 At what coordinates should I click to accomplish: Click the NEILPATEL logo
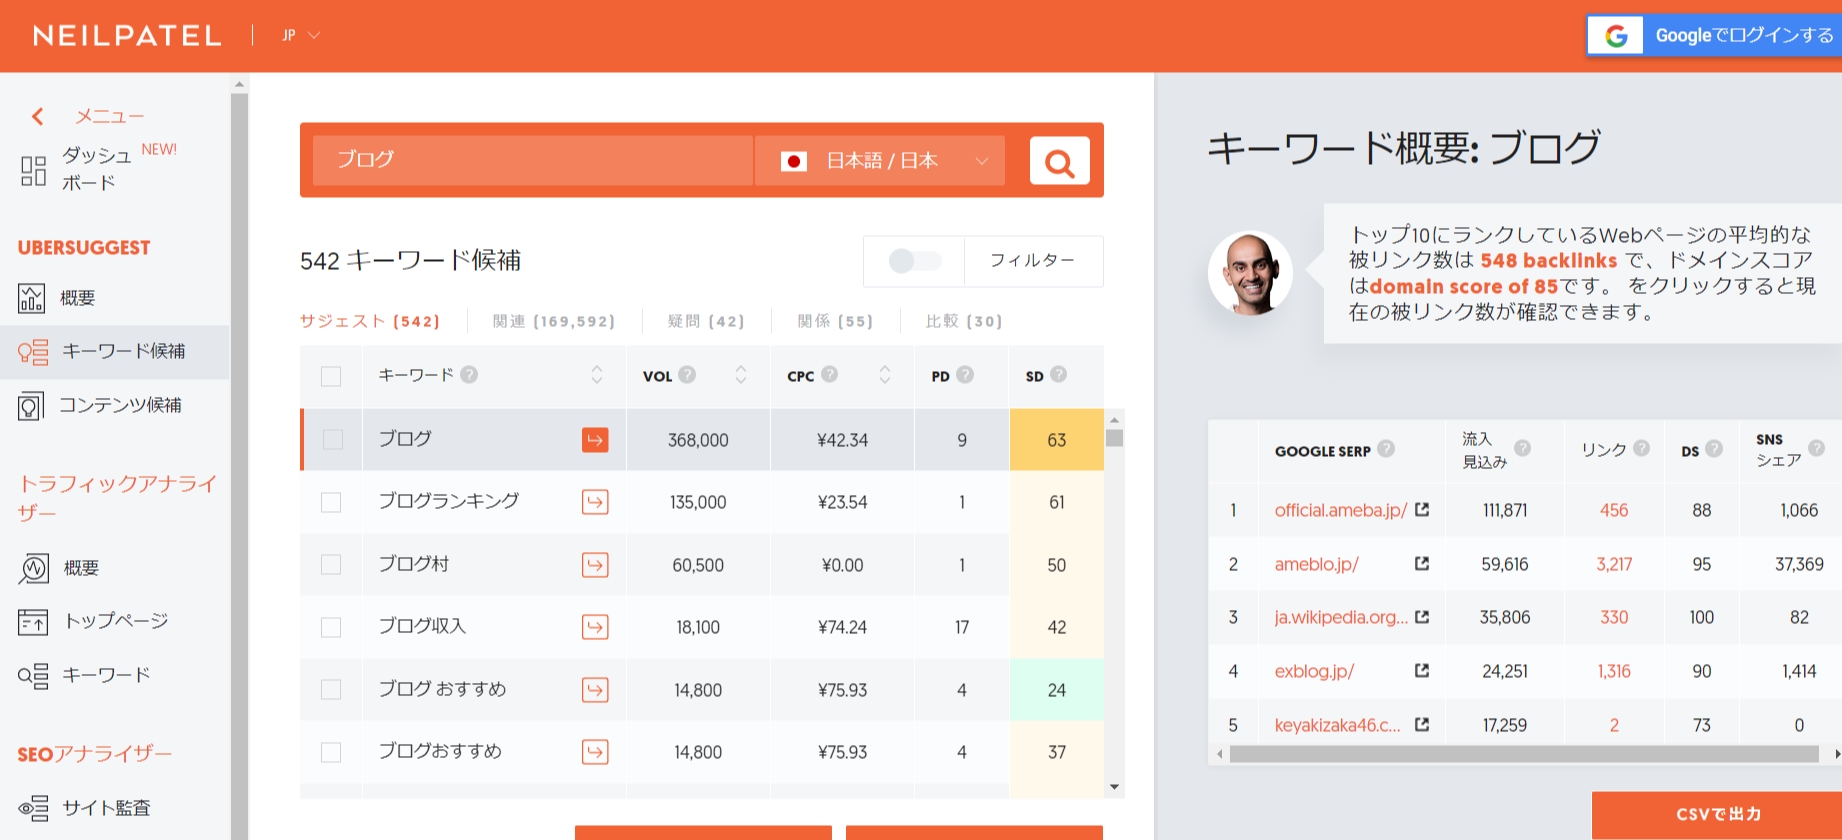(x=127, y=36)
